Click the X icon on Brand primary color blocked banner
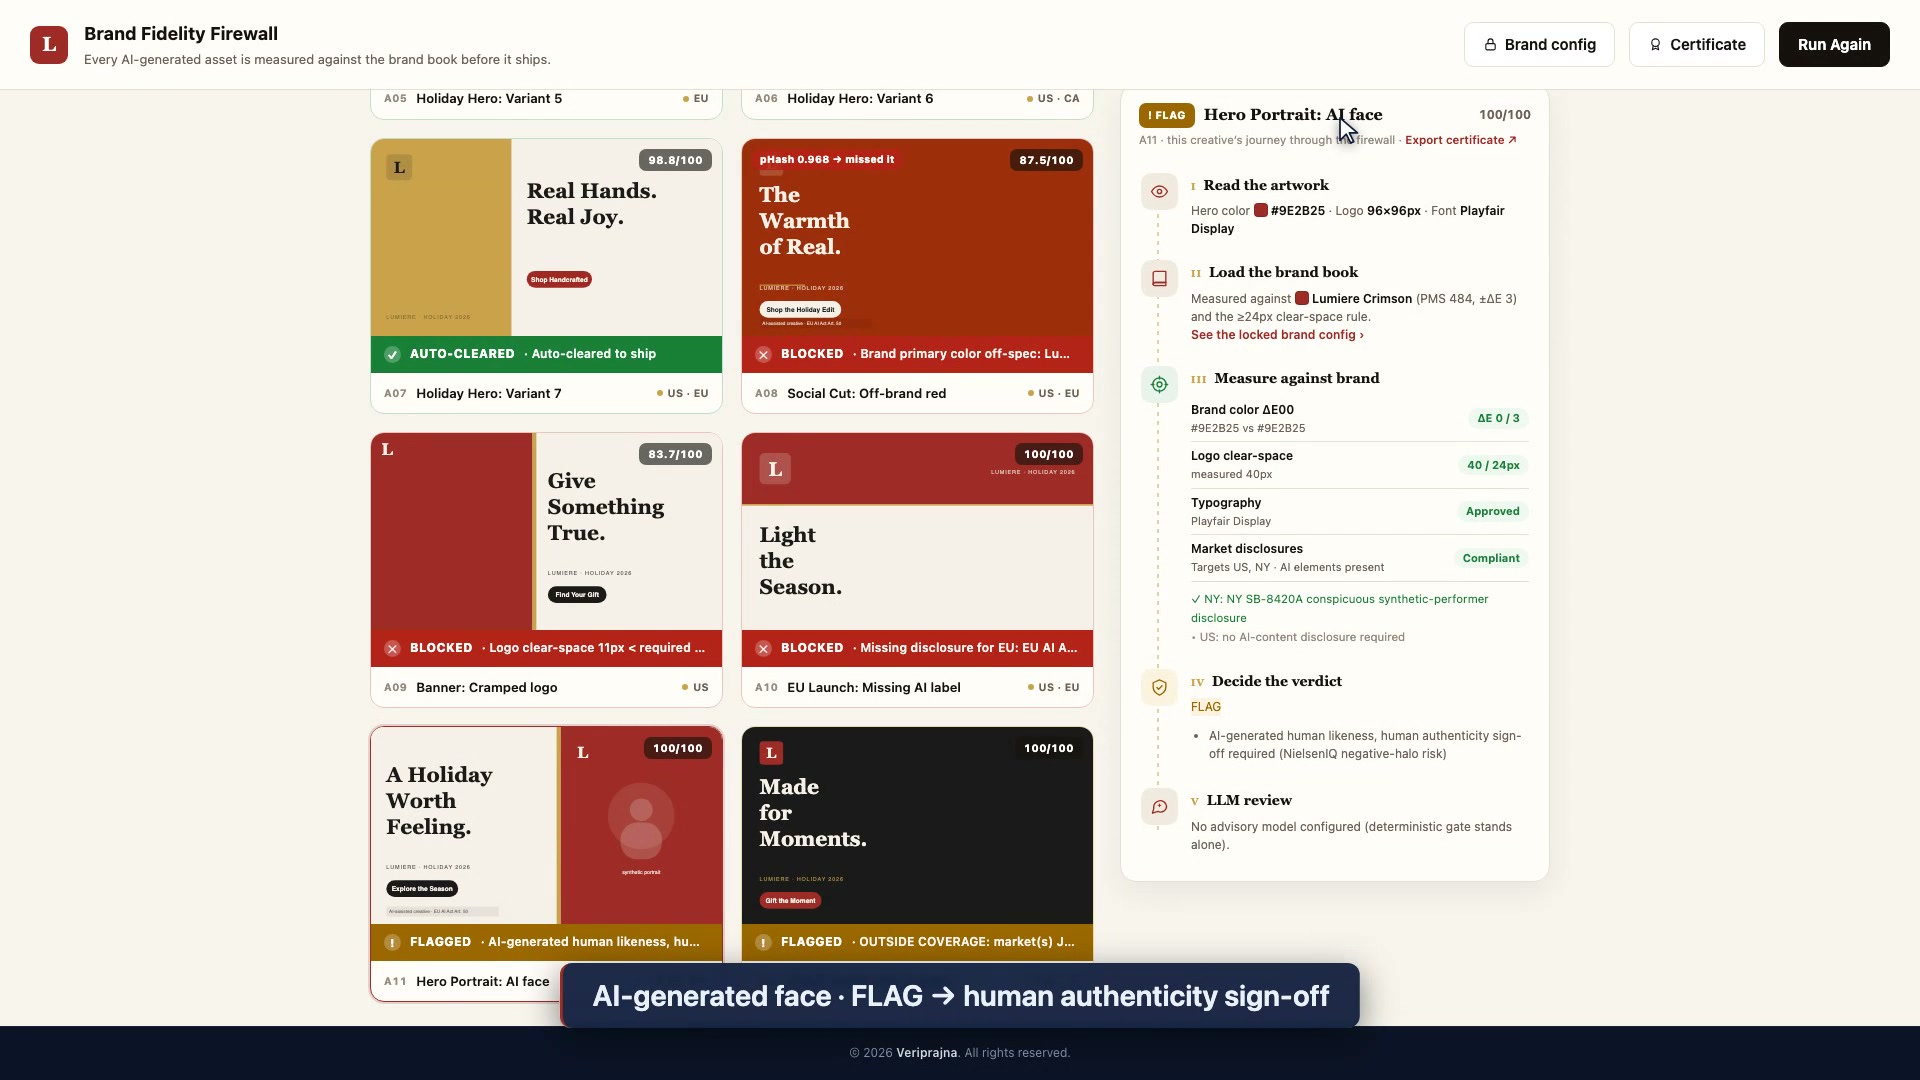 [764, 354]
